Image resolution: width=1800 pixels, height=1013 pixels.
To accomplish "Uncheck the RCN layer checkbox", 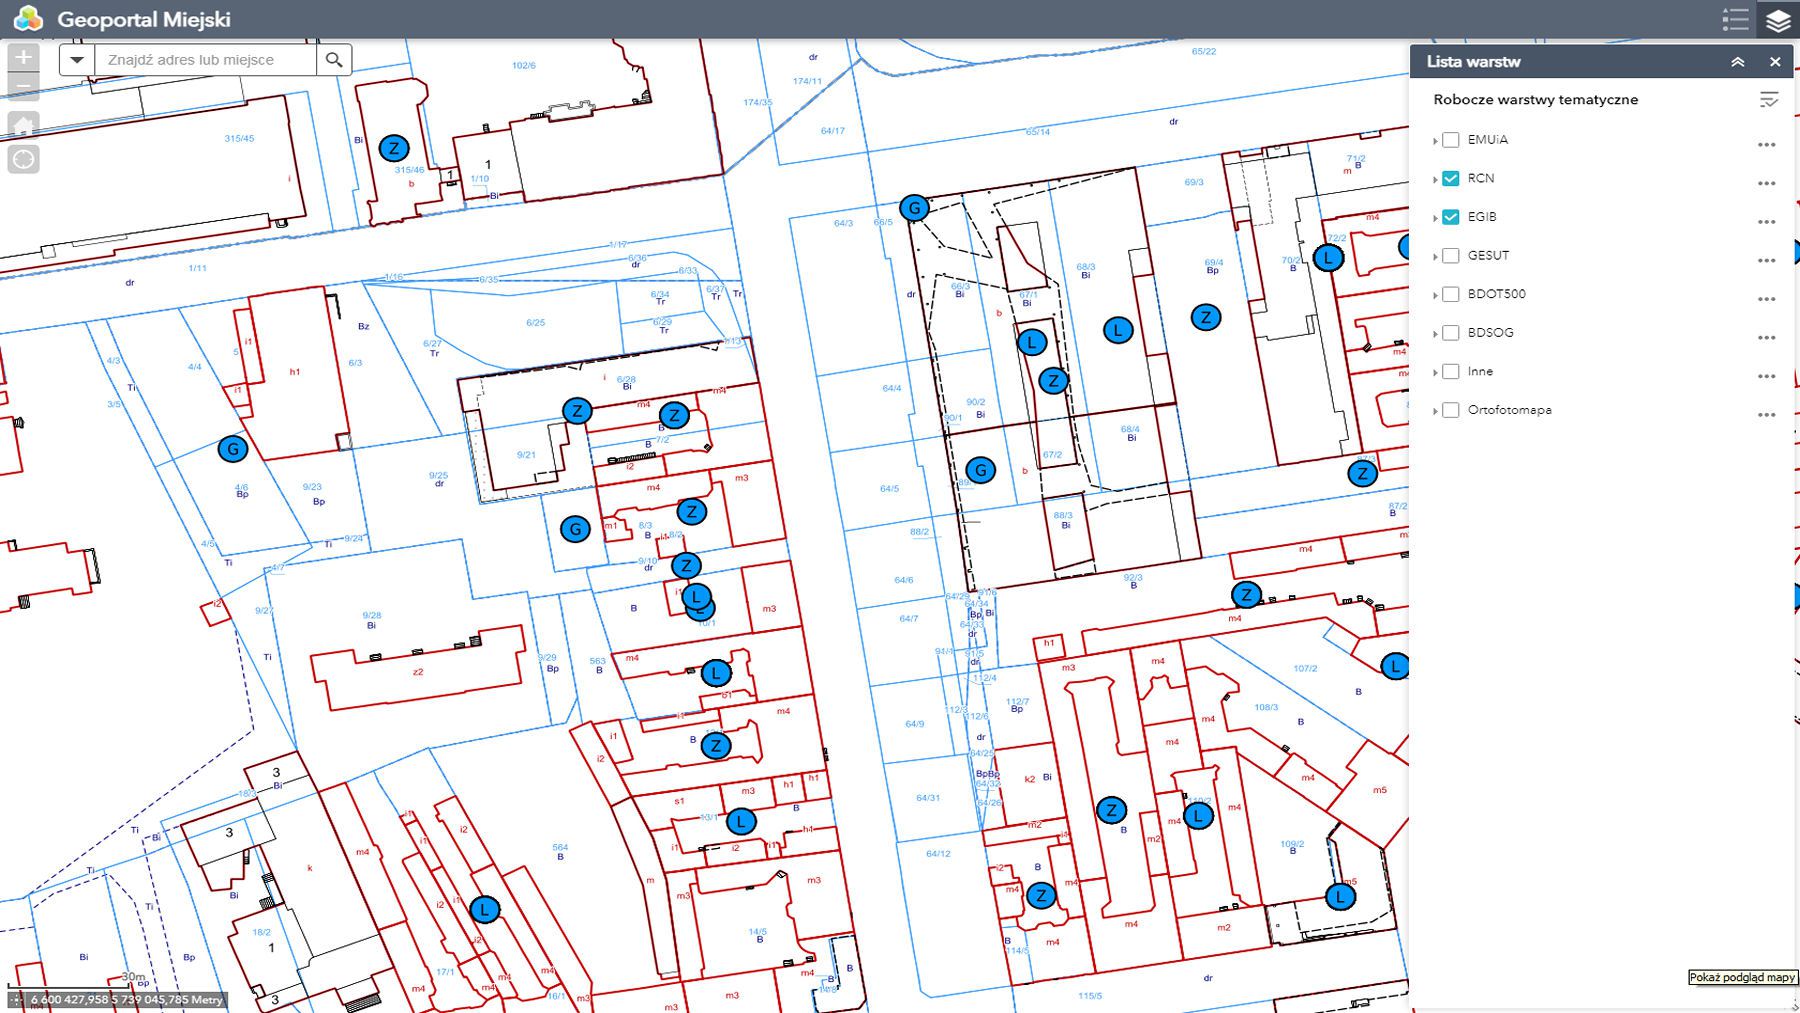I will [x=1451, y=179].
